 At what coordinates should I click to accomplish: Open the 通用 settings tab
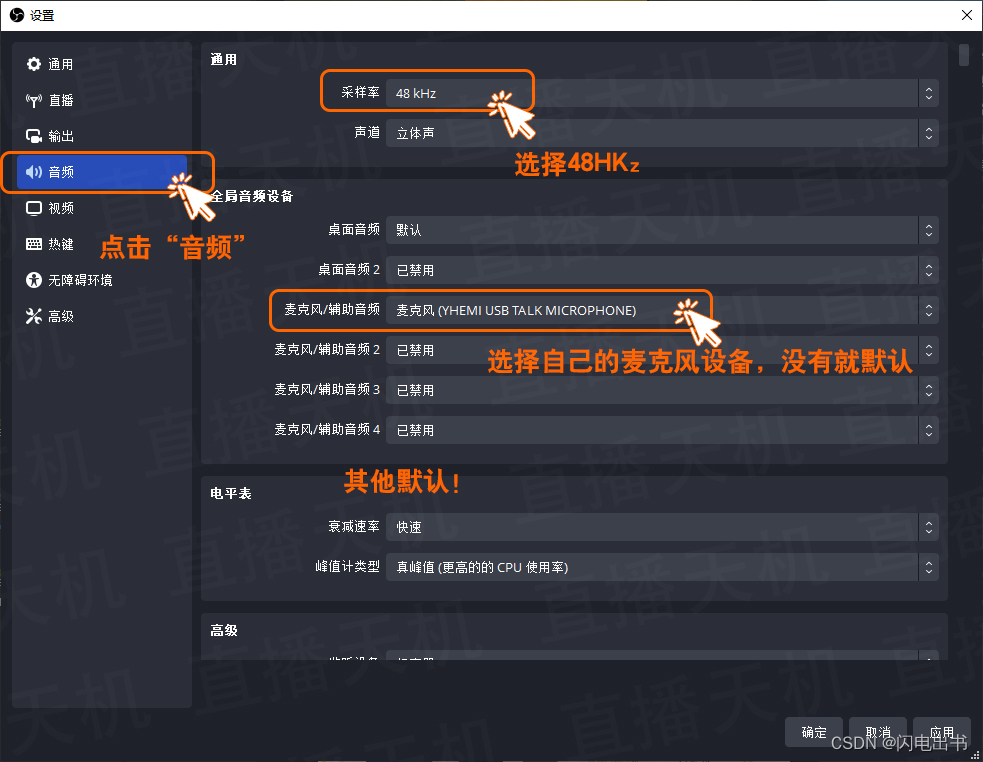(x=102, y=64)
